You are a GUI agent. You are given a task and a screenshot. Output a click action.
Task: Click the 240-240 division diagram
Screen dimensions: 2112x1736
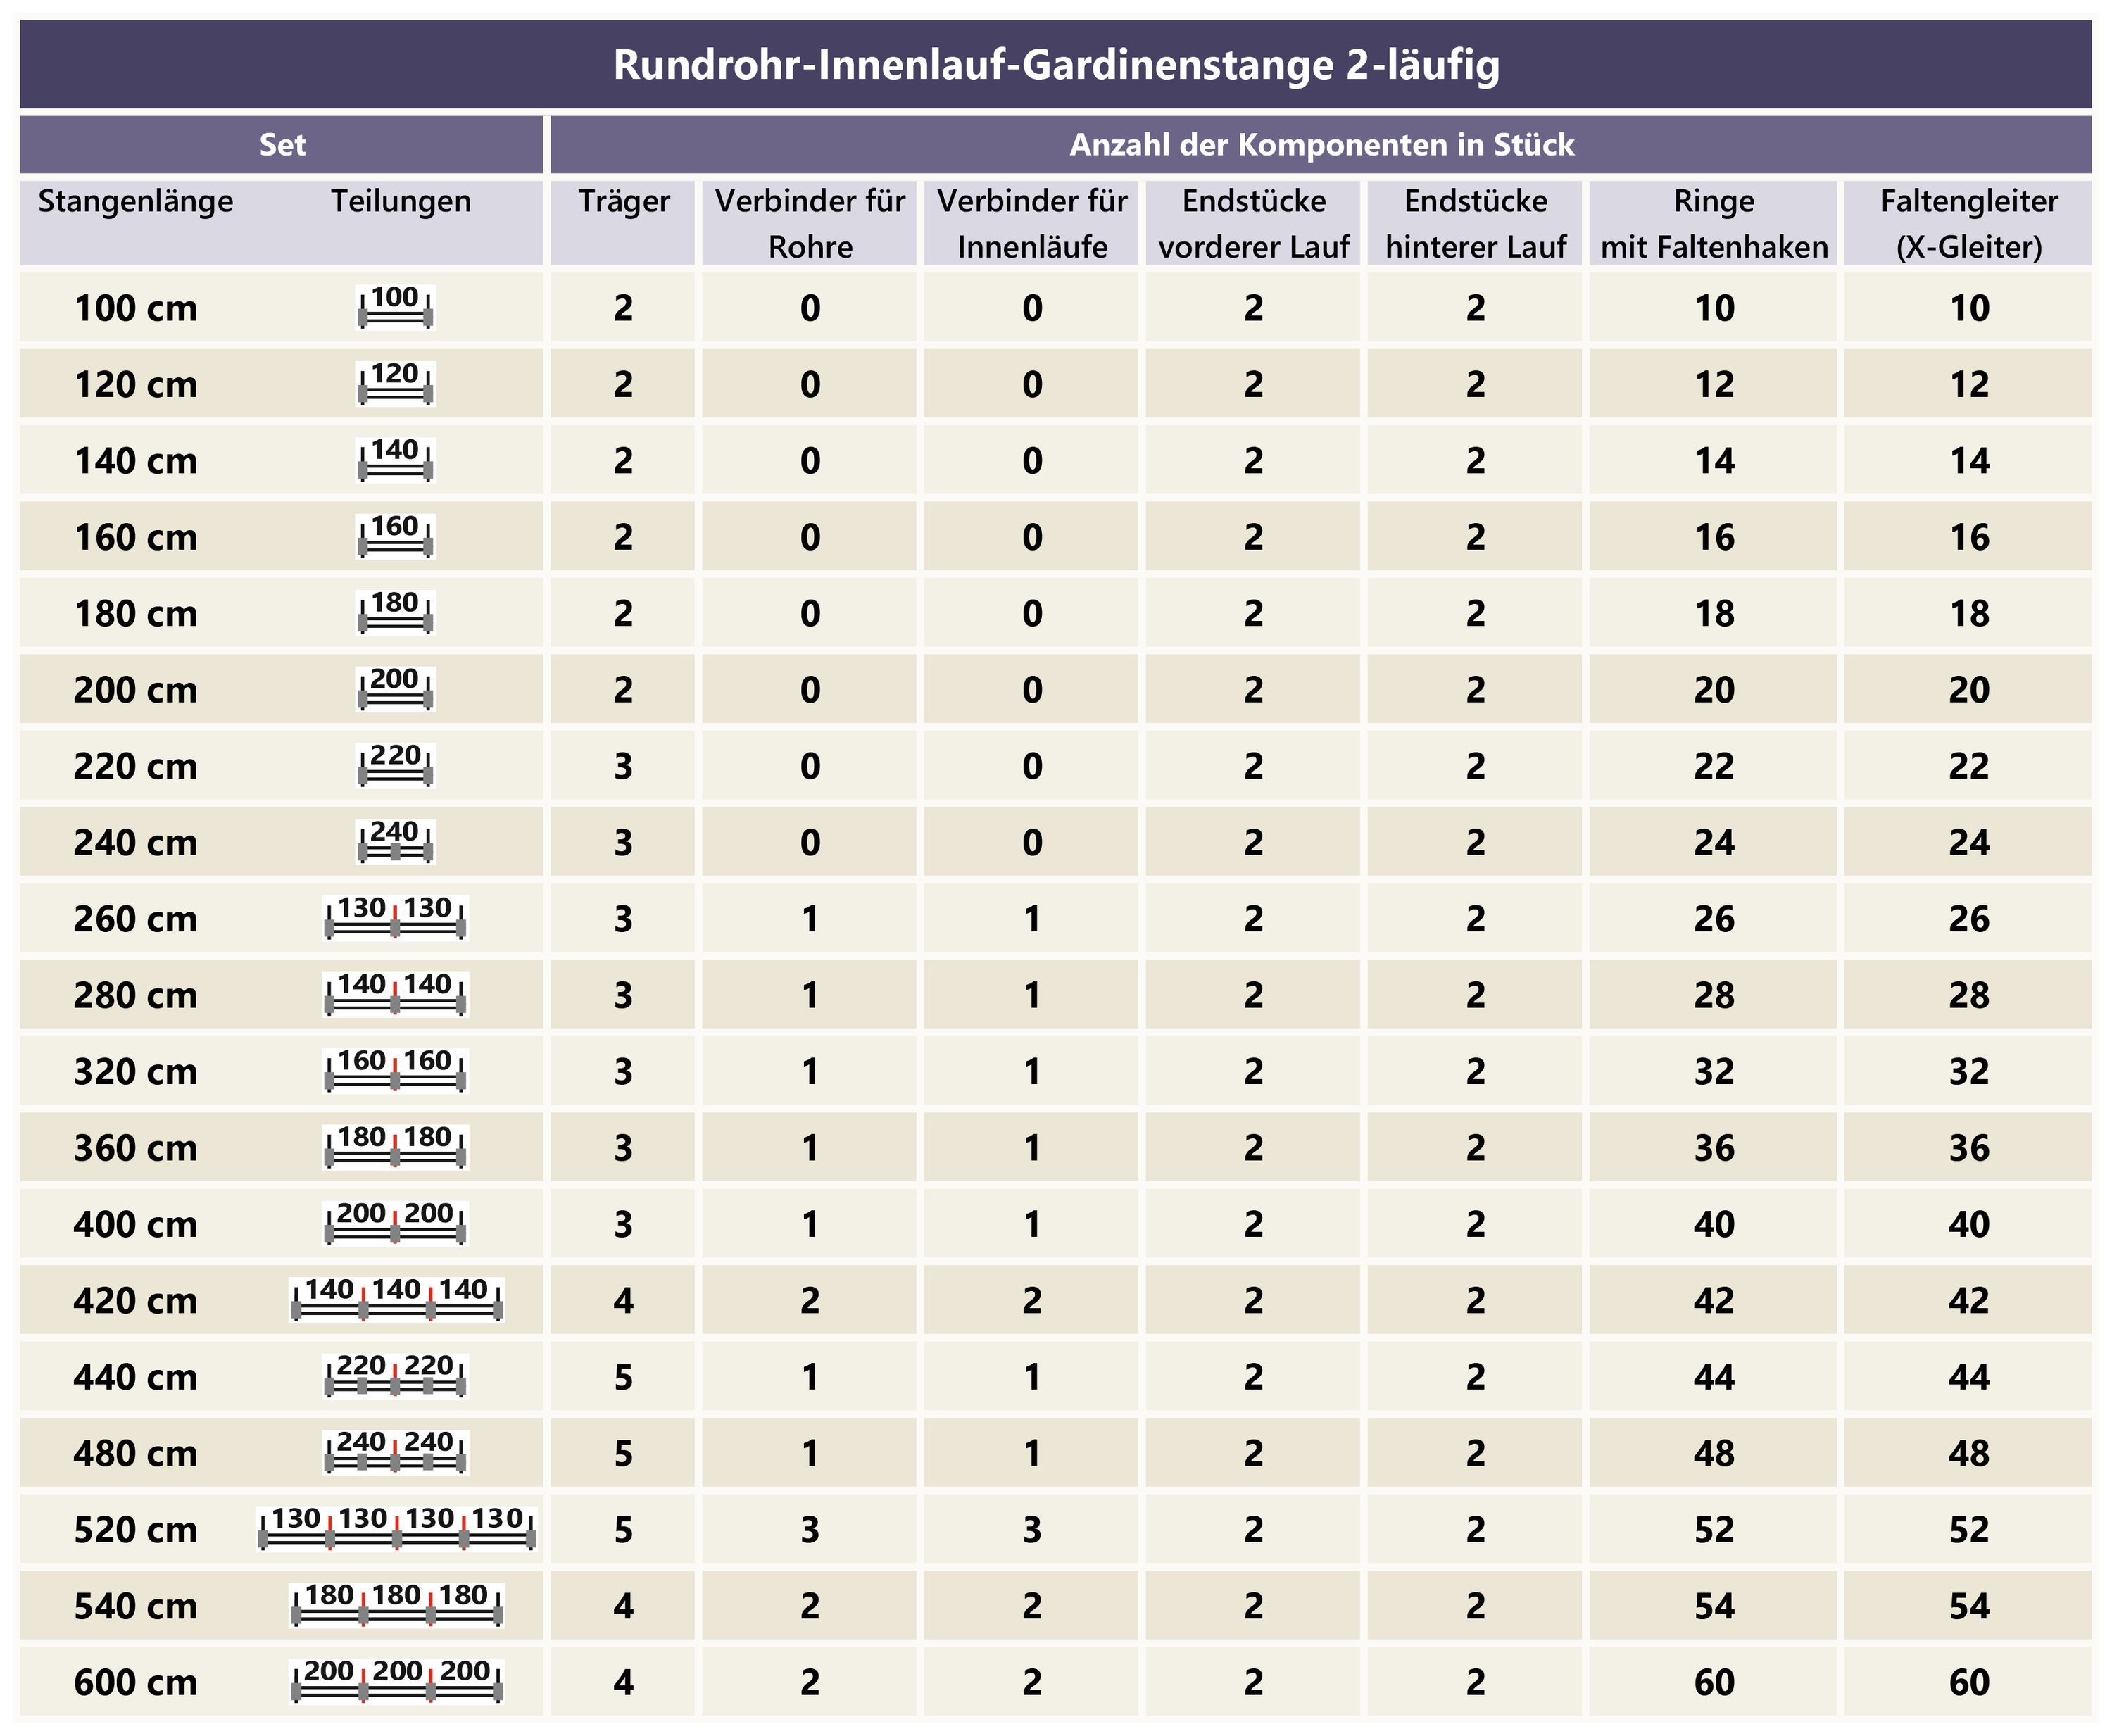point(396,1452)
